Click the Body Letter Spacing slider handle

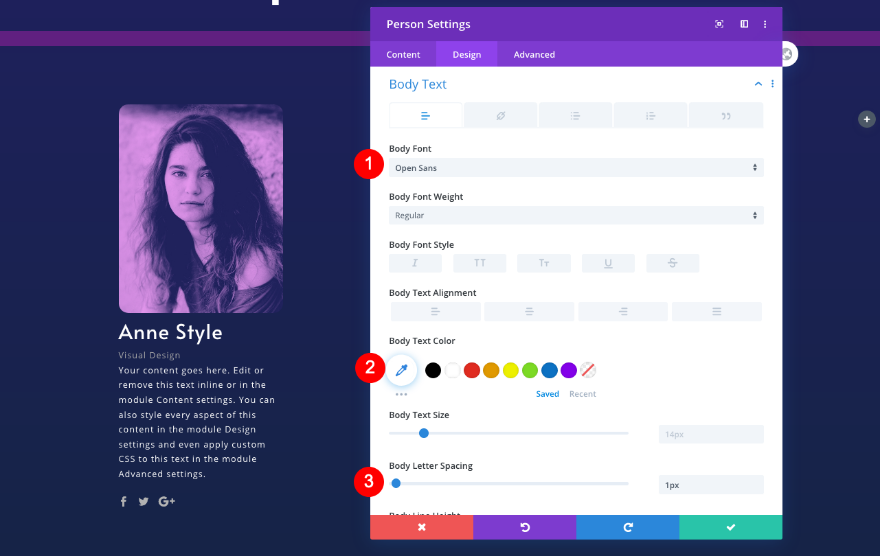click(396, 484)
